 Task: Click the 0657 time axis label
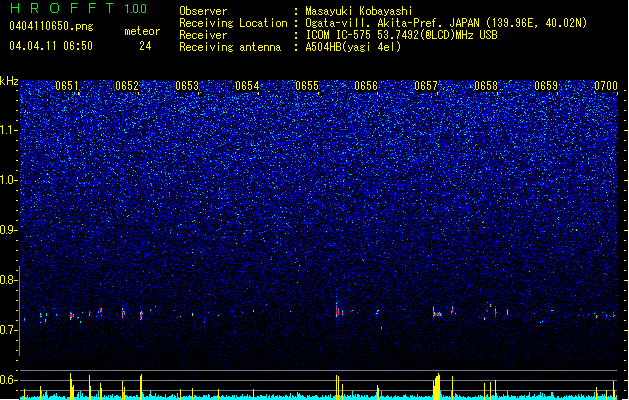426,86
